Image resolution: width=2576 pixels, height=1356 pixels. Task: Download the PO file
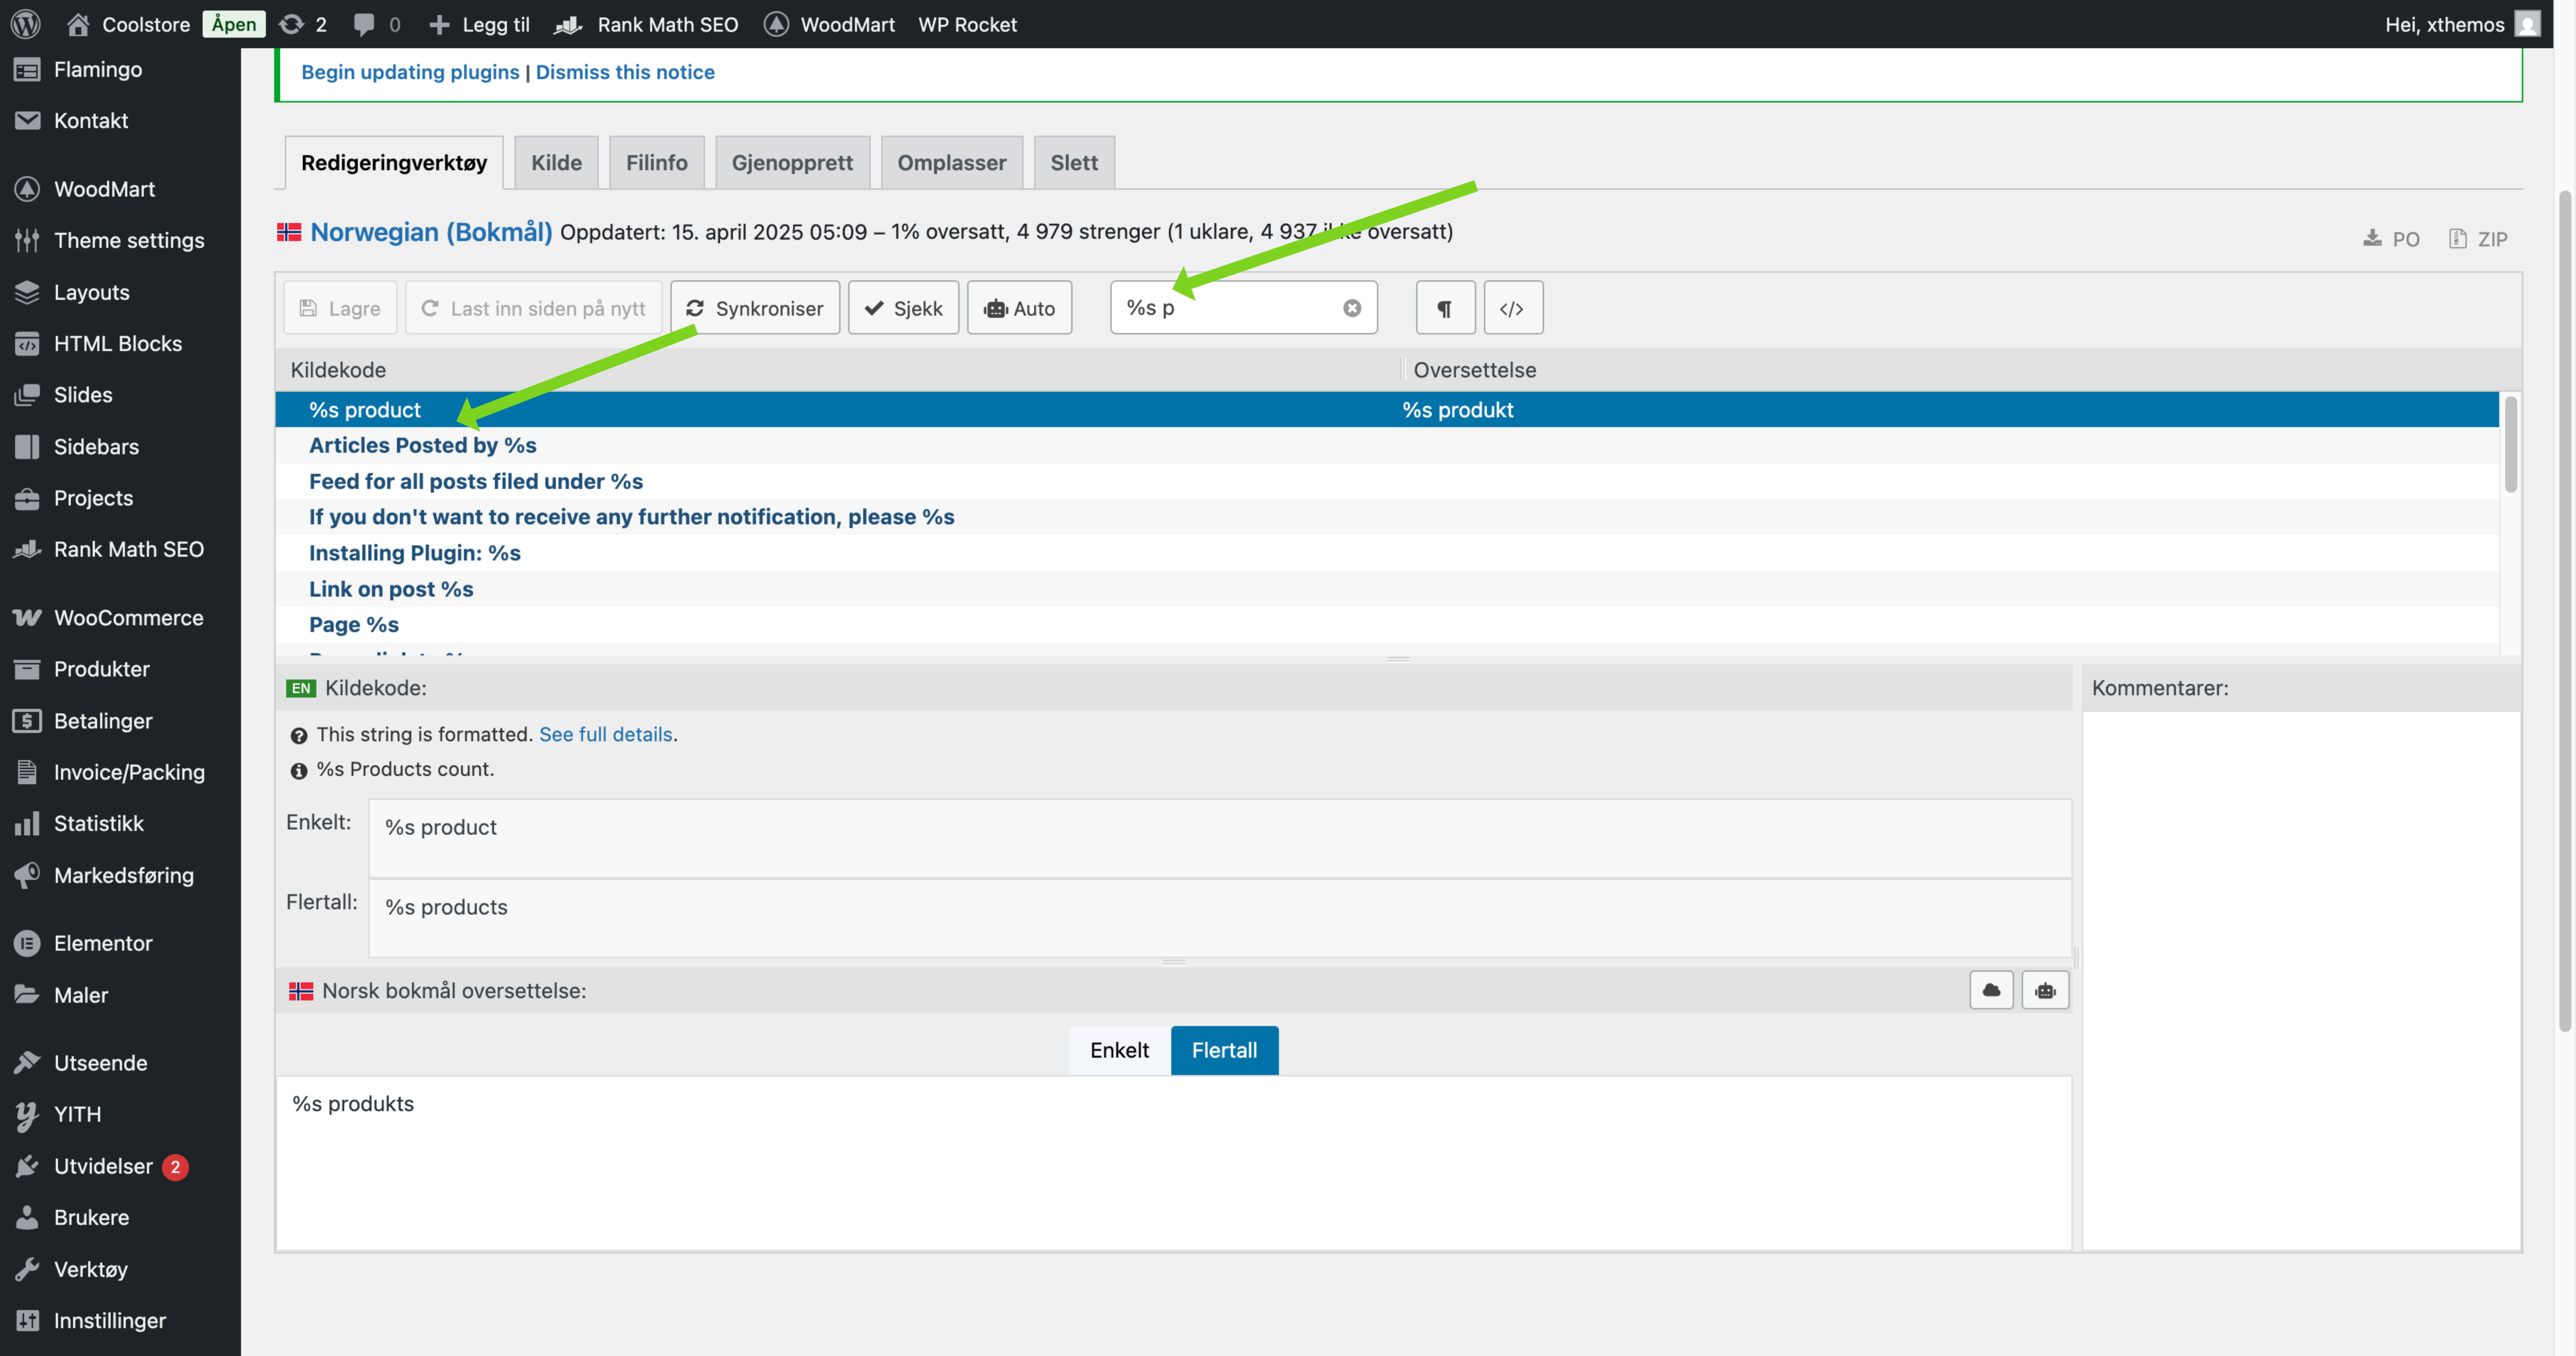click(2391, 239)
